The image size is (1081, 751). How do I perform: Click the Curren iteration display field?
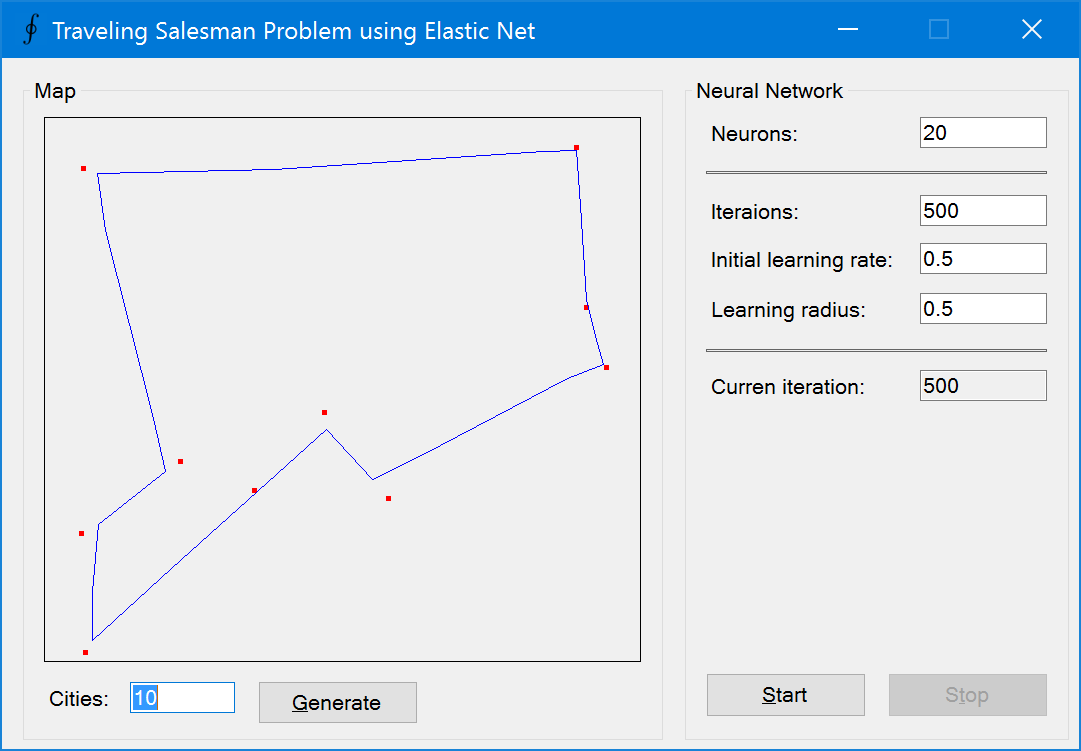coord(982,385)
